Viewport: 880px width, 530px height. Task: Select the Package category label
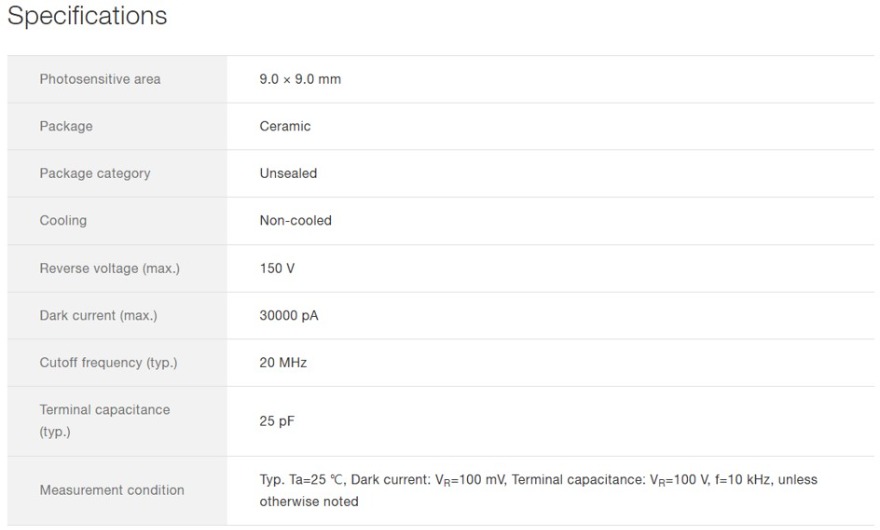coord(95,173)
